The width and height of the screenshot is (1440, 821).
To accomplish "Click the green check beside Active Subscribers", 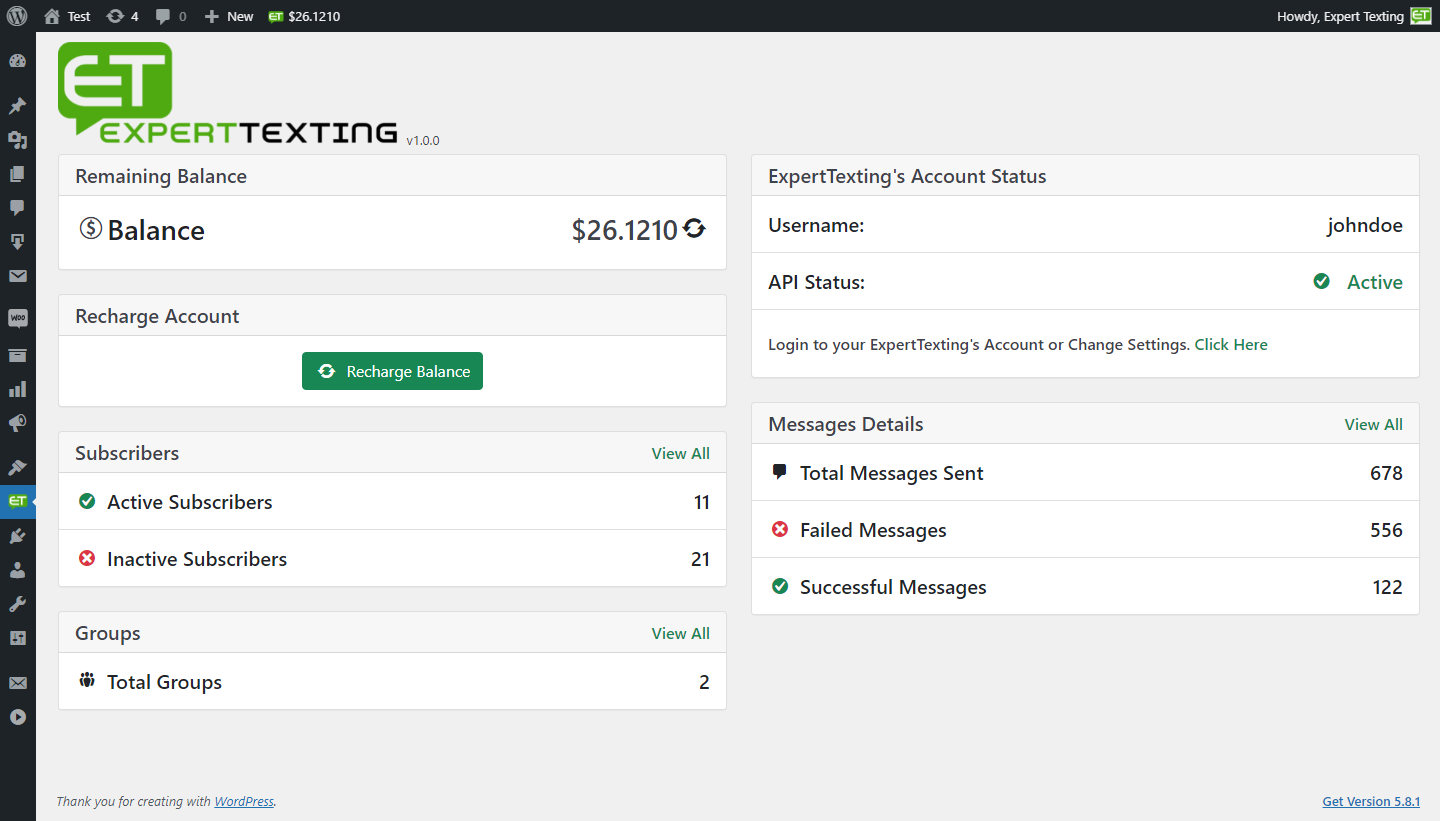I will click(x=87, y=501).
